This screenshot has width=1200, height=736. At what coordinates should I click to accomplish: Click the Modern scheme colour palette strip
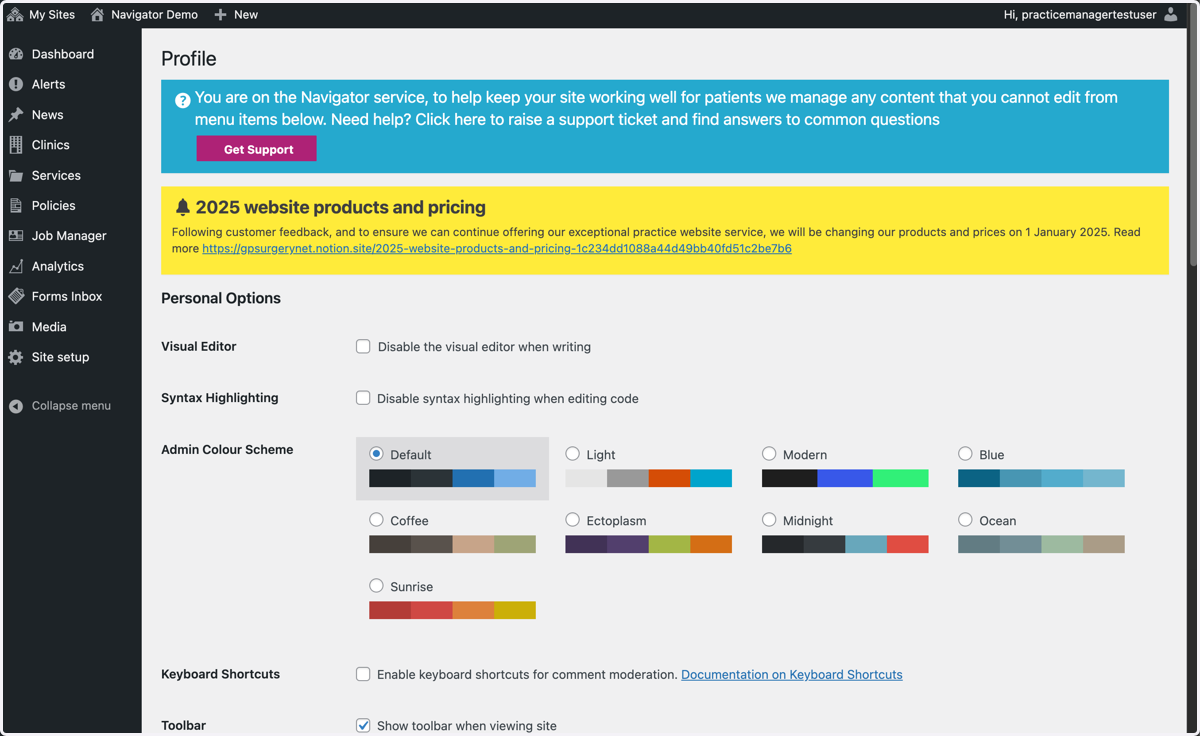coord(845,479)
